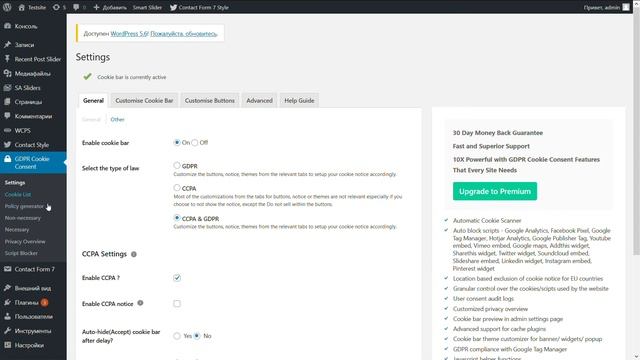Screen dimensions: 640x360
Task: Set Enable cookie bar to Off
Action: (195, 142)
